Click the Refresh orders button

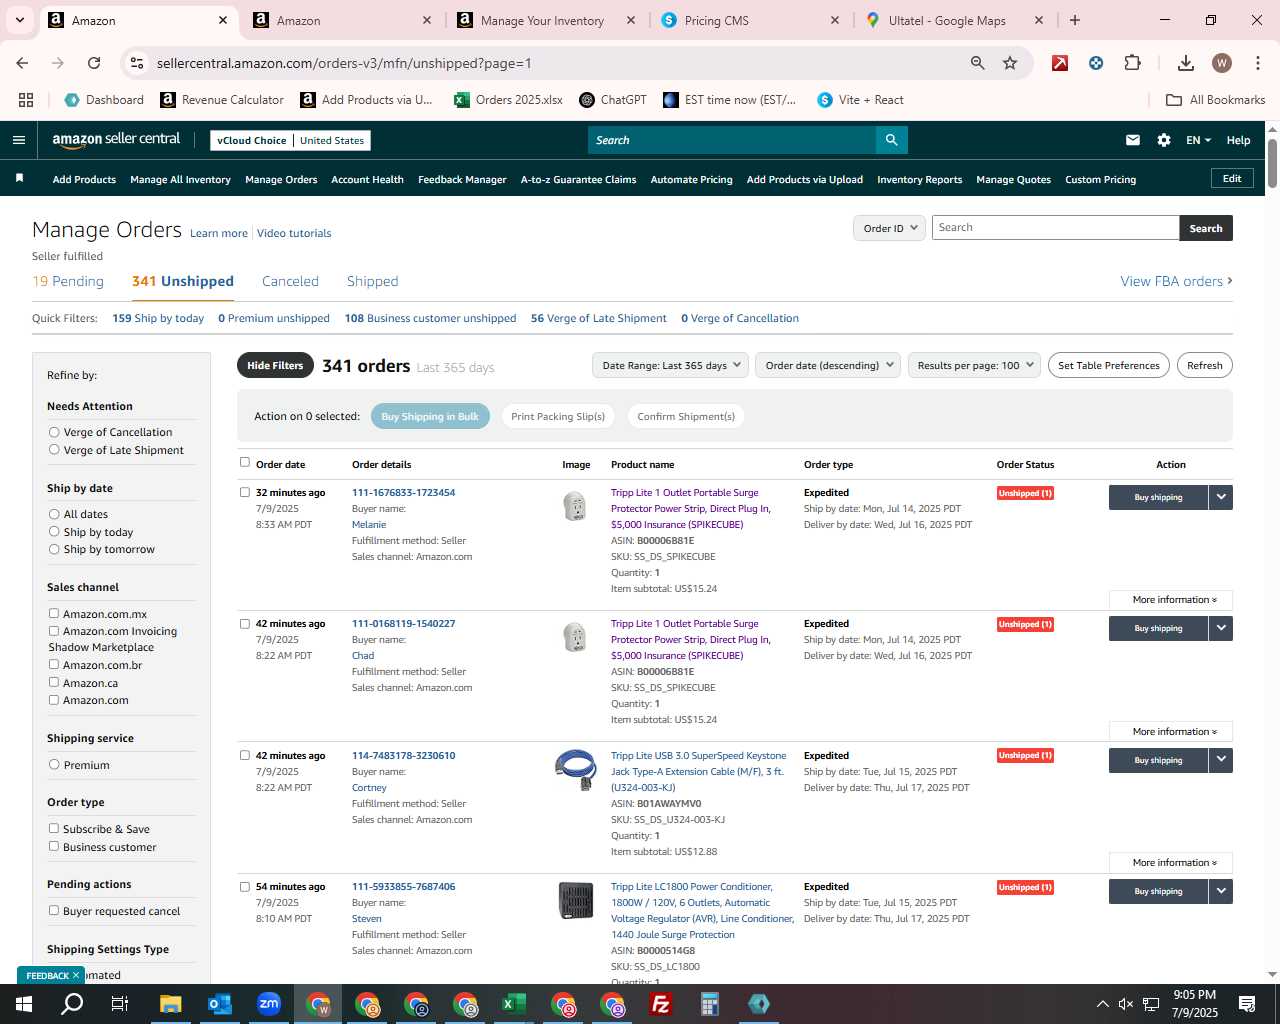[1204, 365]
